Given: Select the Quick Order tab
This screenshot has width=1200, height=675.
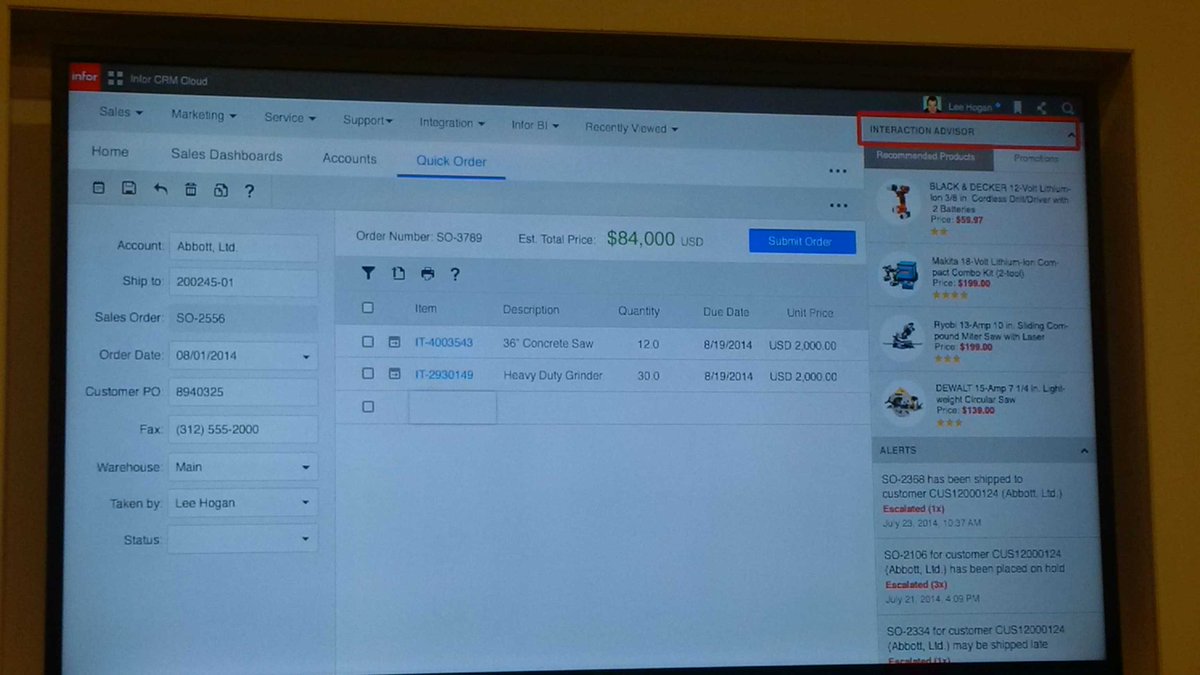Looking at the screenshot, I should click(x=452, y=162).
